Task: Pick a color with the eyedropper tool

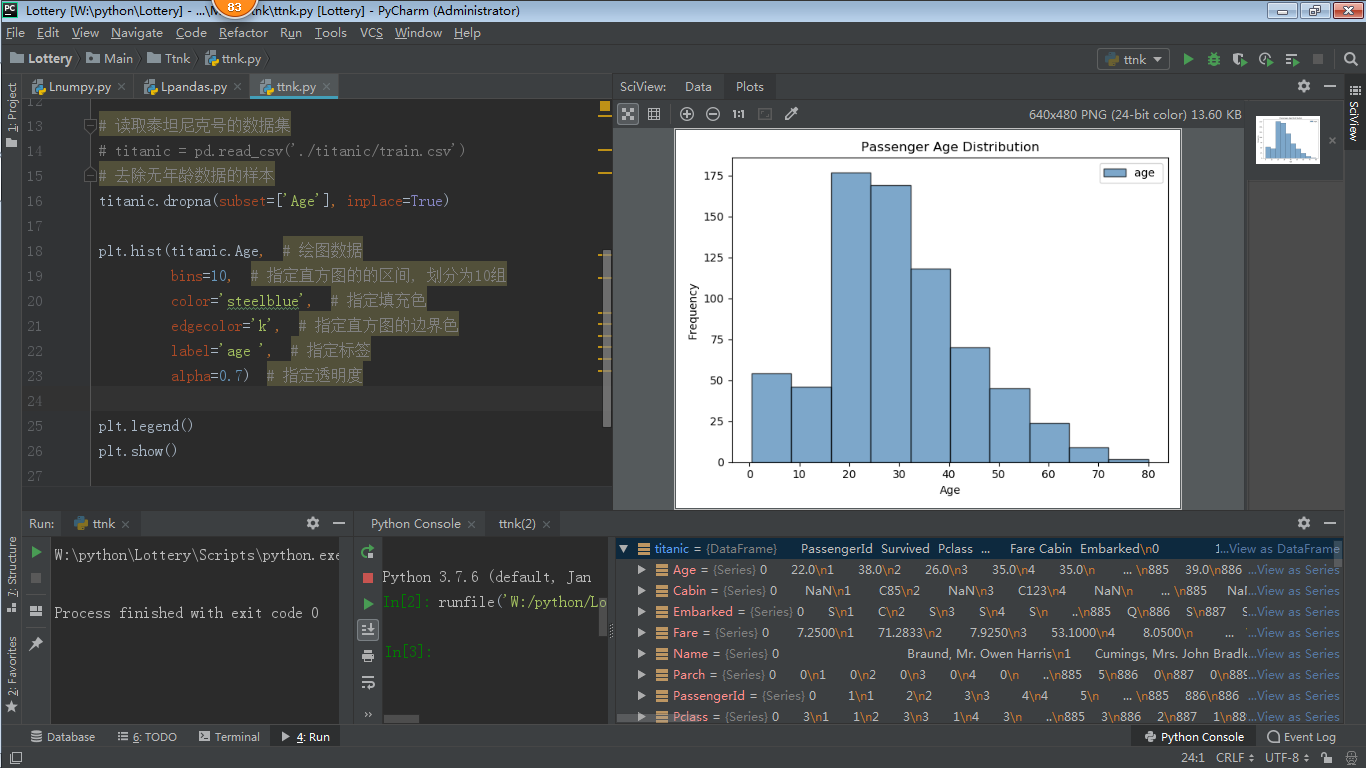Action: (791, 114)
